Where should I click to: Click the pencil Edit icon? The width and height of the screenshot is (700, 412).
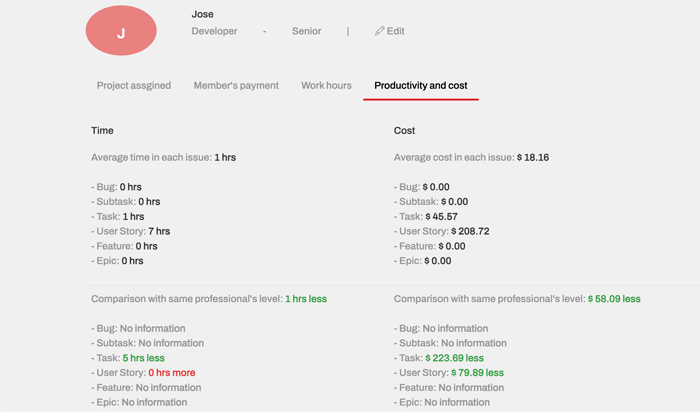click(379, 31)
